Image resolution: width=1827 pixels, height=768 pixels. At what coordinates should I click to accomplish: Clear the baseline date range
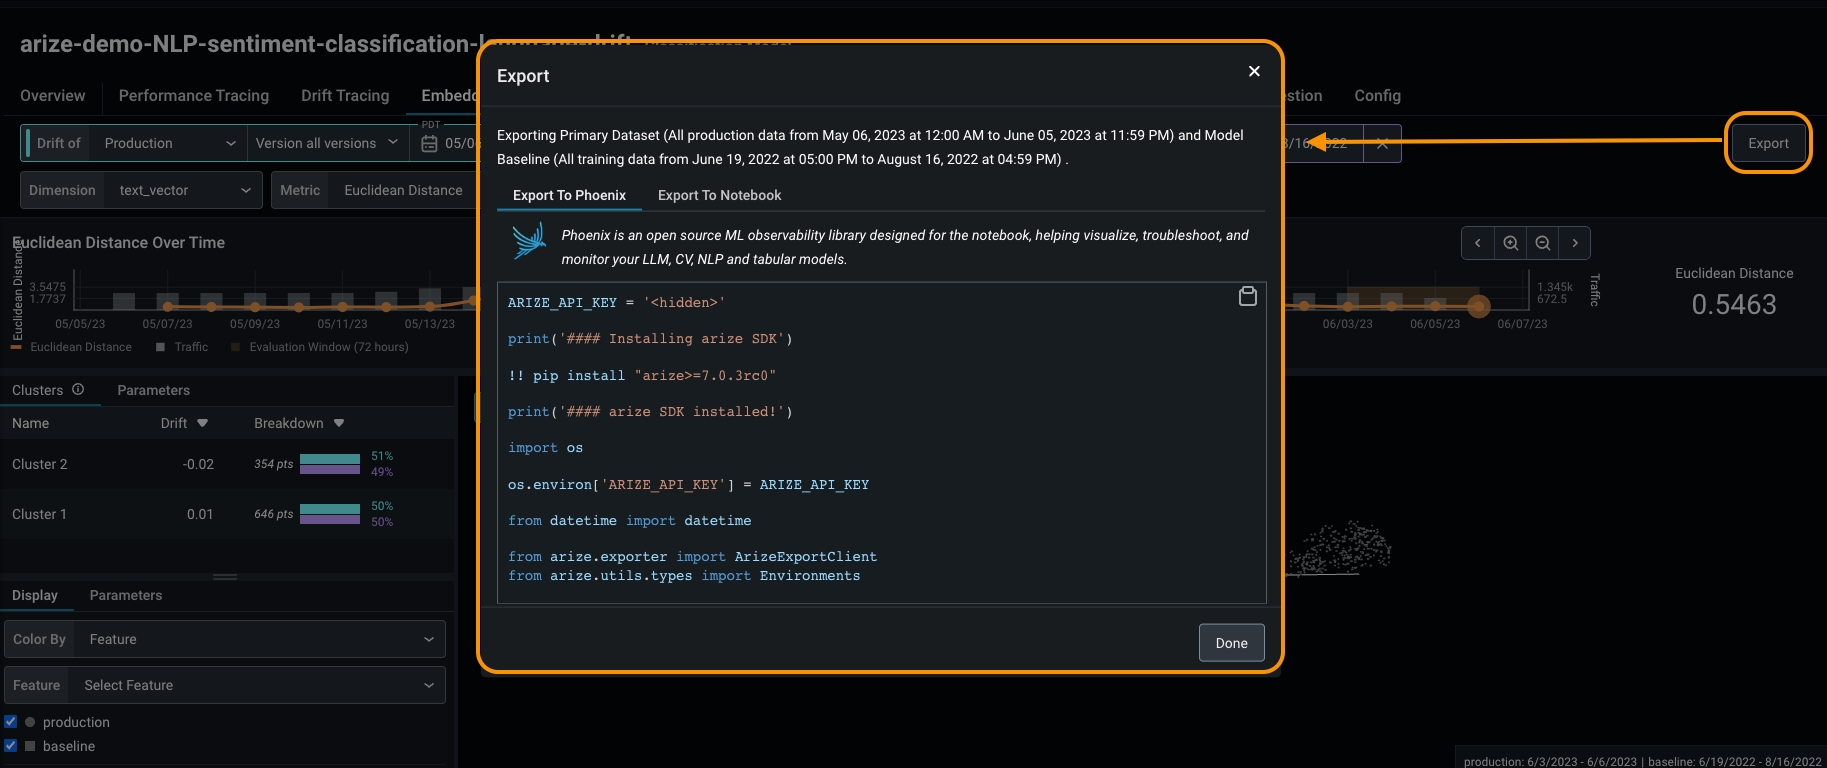(1382, 144)
